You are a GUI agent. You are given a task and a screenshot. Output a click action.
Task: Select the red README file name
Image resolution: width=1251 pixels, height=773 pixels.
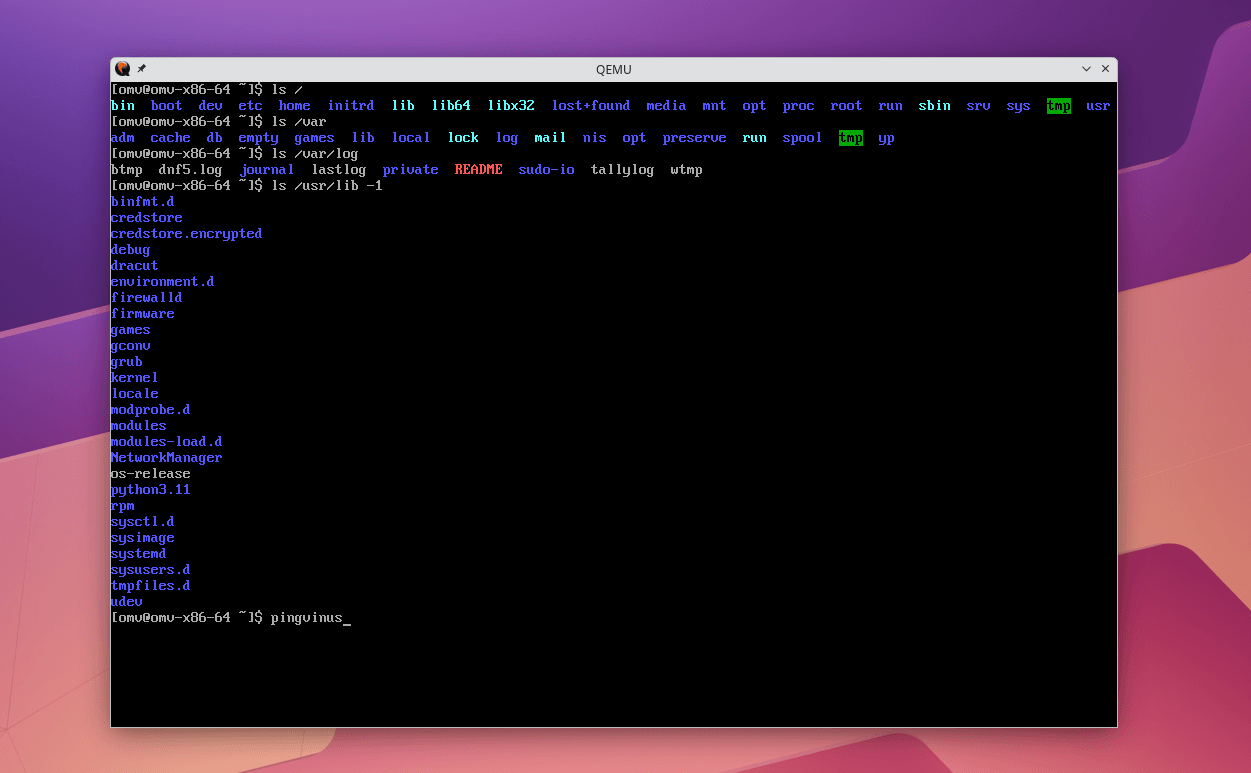click(x=479, y=170)
